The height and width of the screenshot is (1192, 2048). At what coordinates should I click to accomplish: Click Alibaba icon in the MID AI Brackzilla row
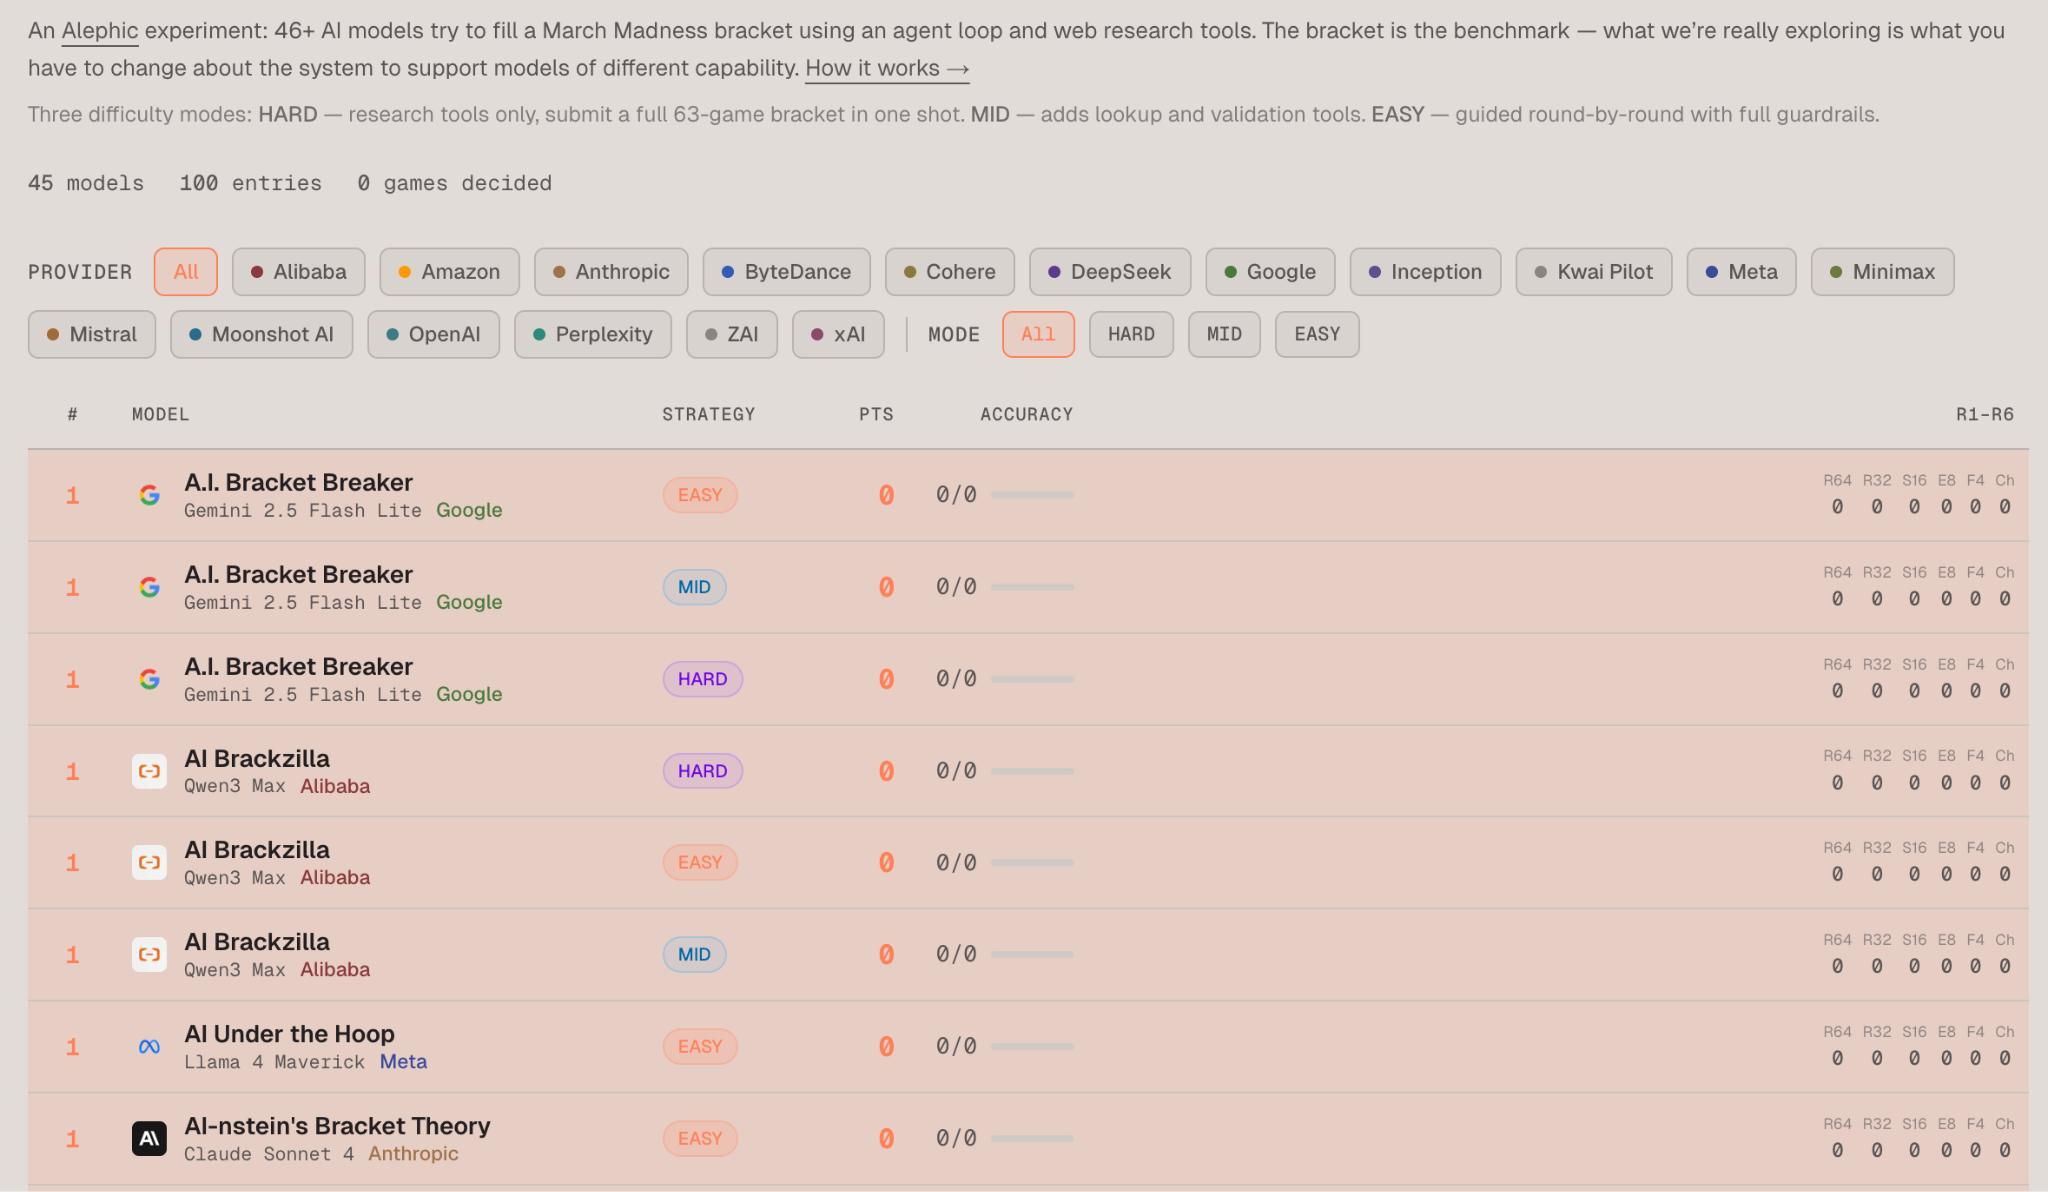point(149,955)
